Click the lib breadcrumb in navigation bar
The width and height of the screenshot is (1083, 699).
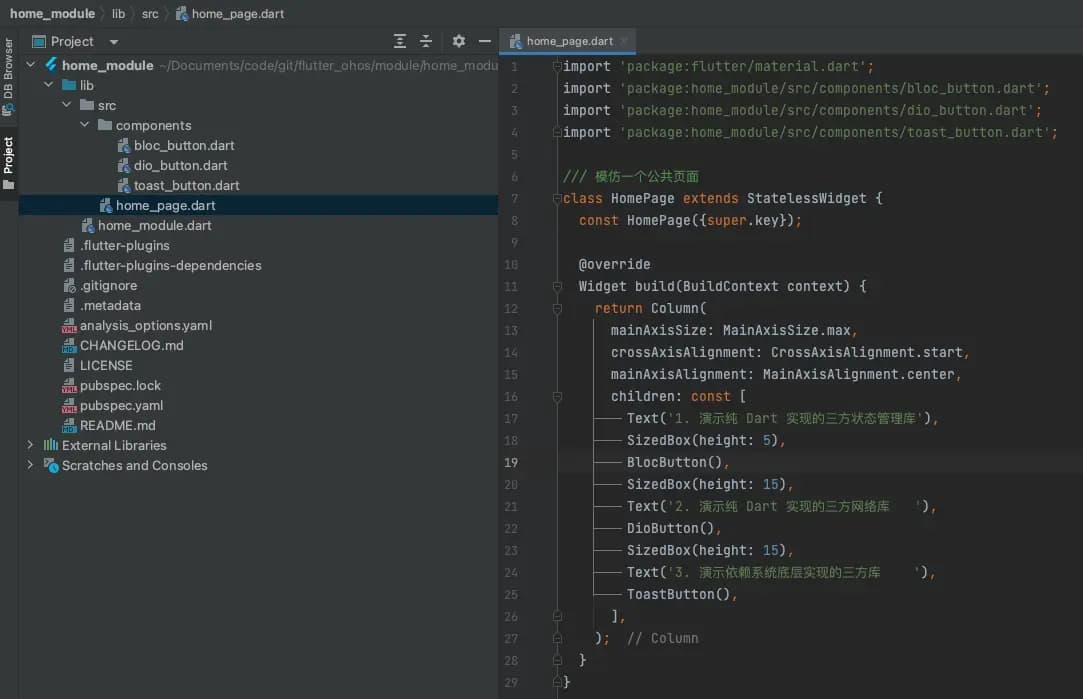[x=118, y=14]
